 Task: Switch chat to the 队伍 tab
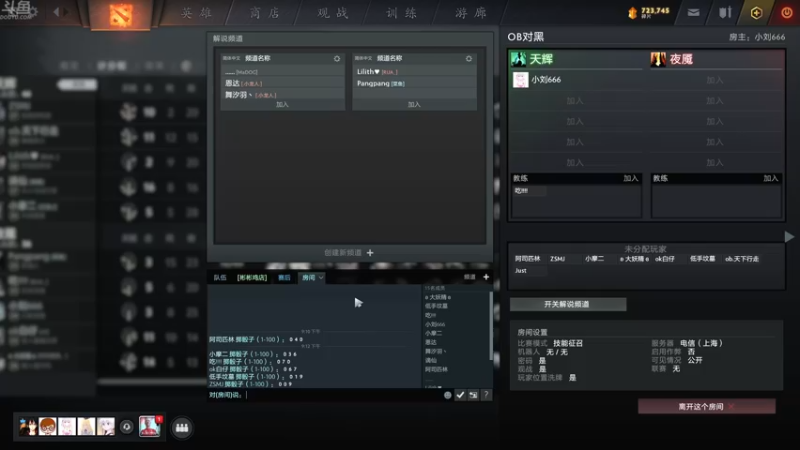point(220,278)
